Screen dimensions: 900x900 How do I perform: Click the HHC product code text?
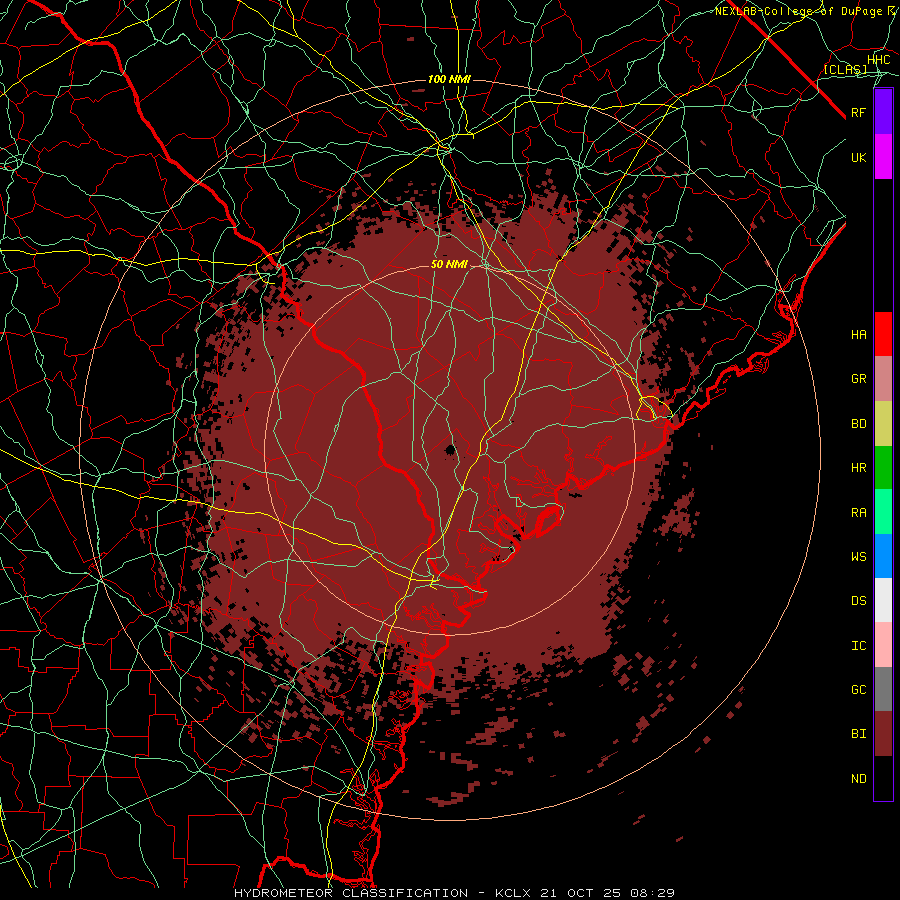[x=878, y=60]
